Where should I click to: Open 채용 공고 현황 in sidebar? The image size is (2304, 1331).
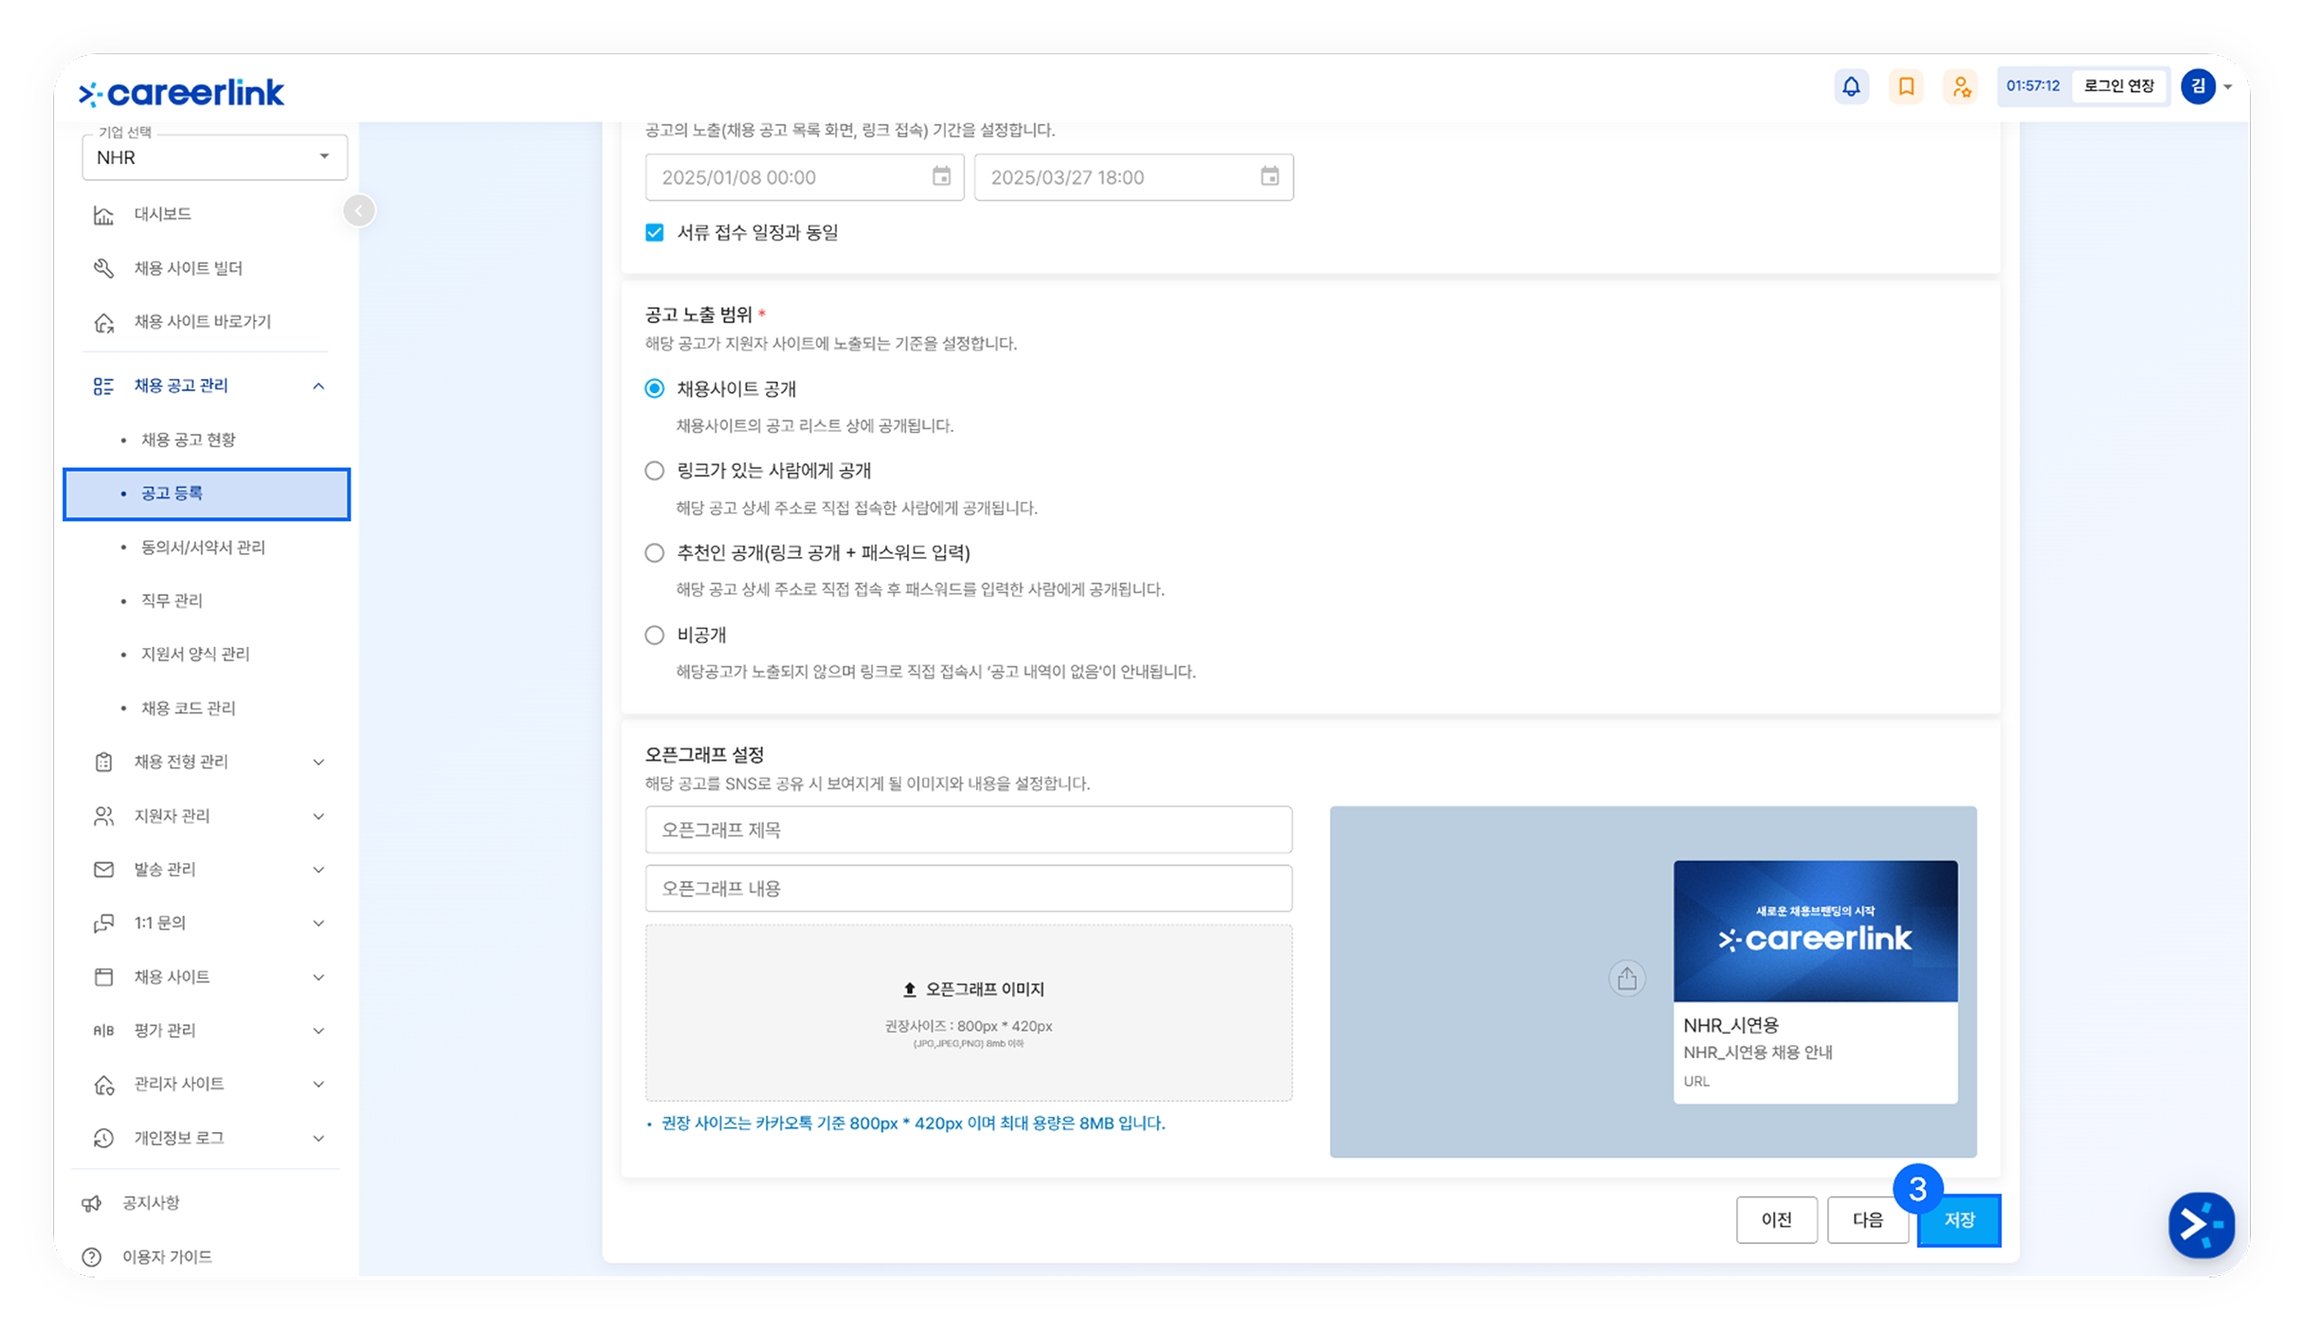click(x=188, y=440)
